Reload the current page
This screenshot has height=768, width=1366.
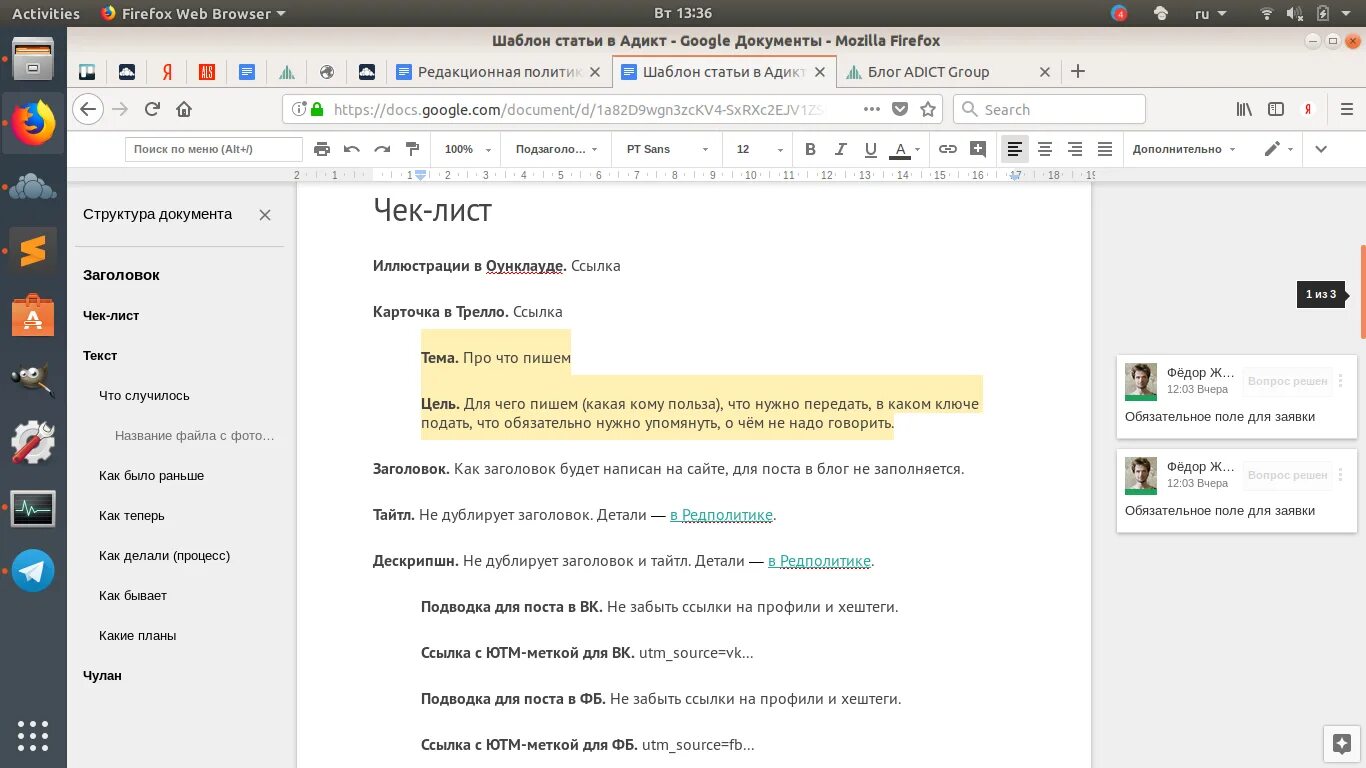152,109
